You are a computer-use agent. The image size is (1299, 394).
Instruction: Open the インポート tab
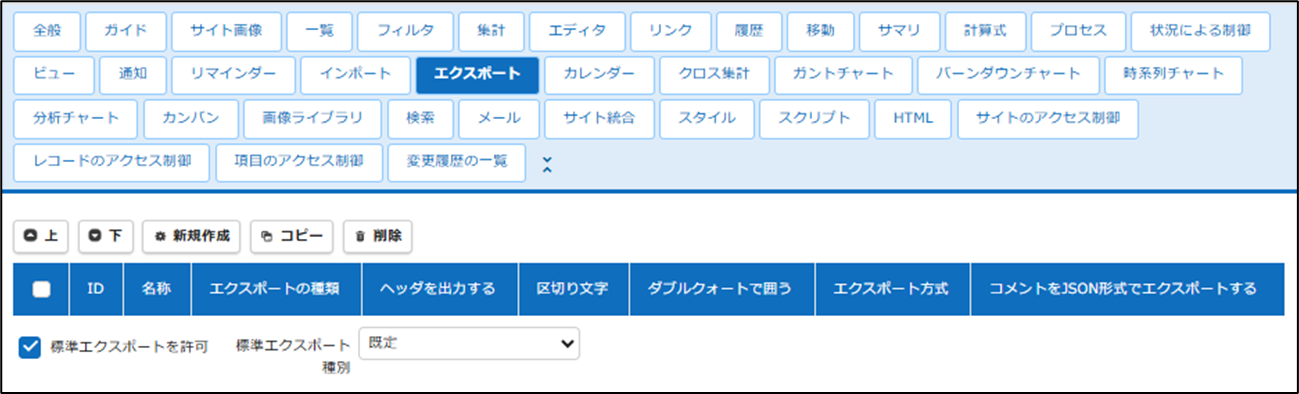tap(356, 74)
